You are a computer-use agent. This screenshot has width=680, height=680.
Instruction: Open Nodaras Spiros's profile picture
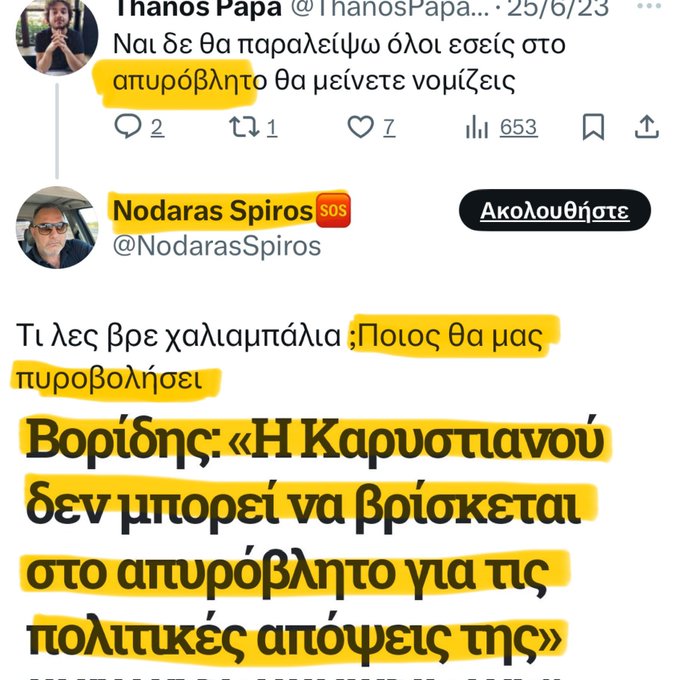point(56,227)
